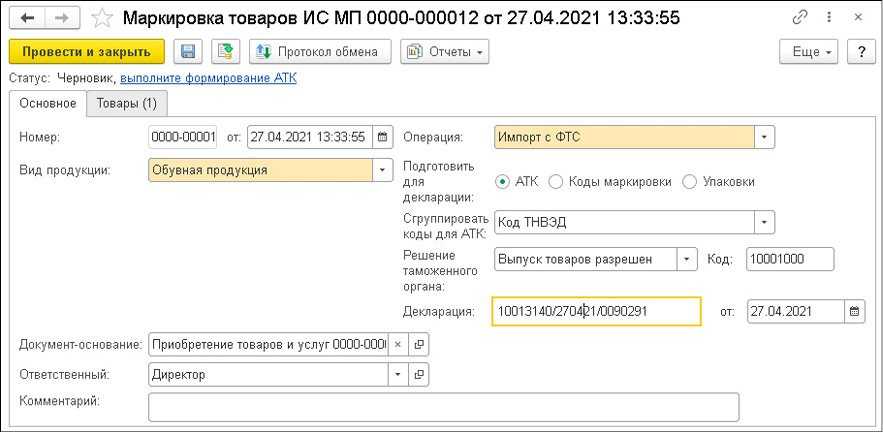The height and width of the screenshot is (432, 883).
Task: Click the Код ТНВЭД grouping field
Action: click(625, 222)
